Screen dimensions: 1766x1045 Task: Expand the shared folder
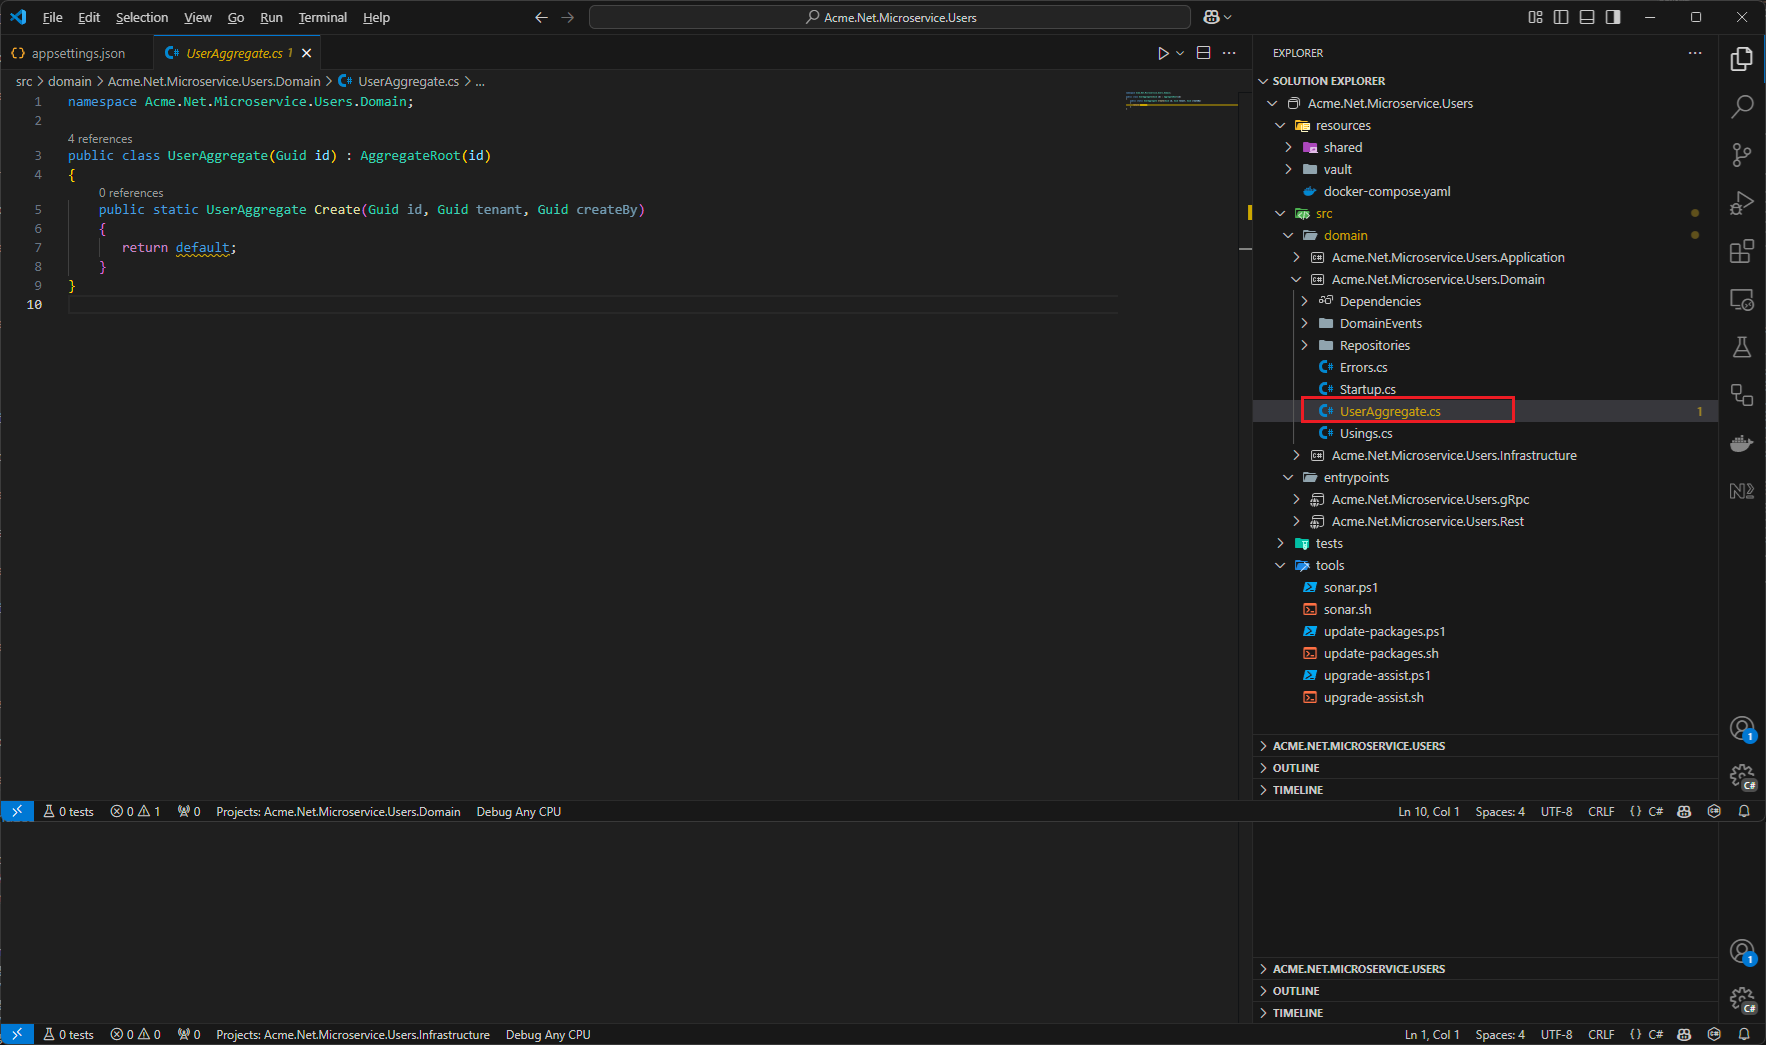[1288, 147]
